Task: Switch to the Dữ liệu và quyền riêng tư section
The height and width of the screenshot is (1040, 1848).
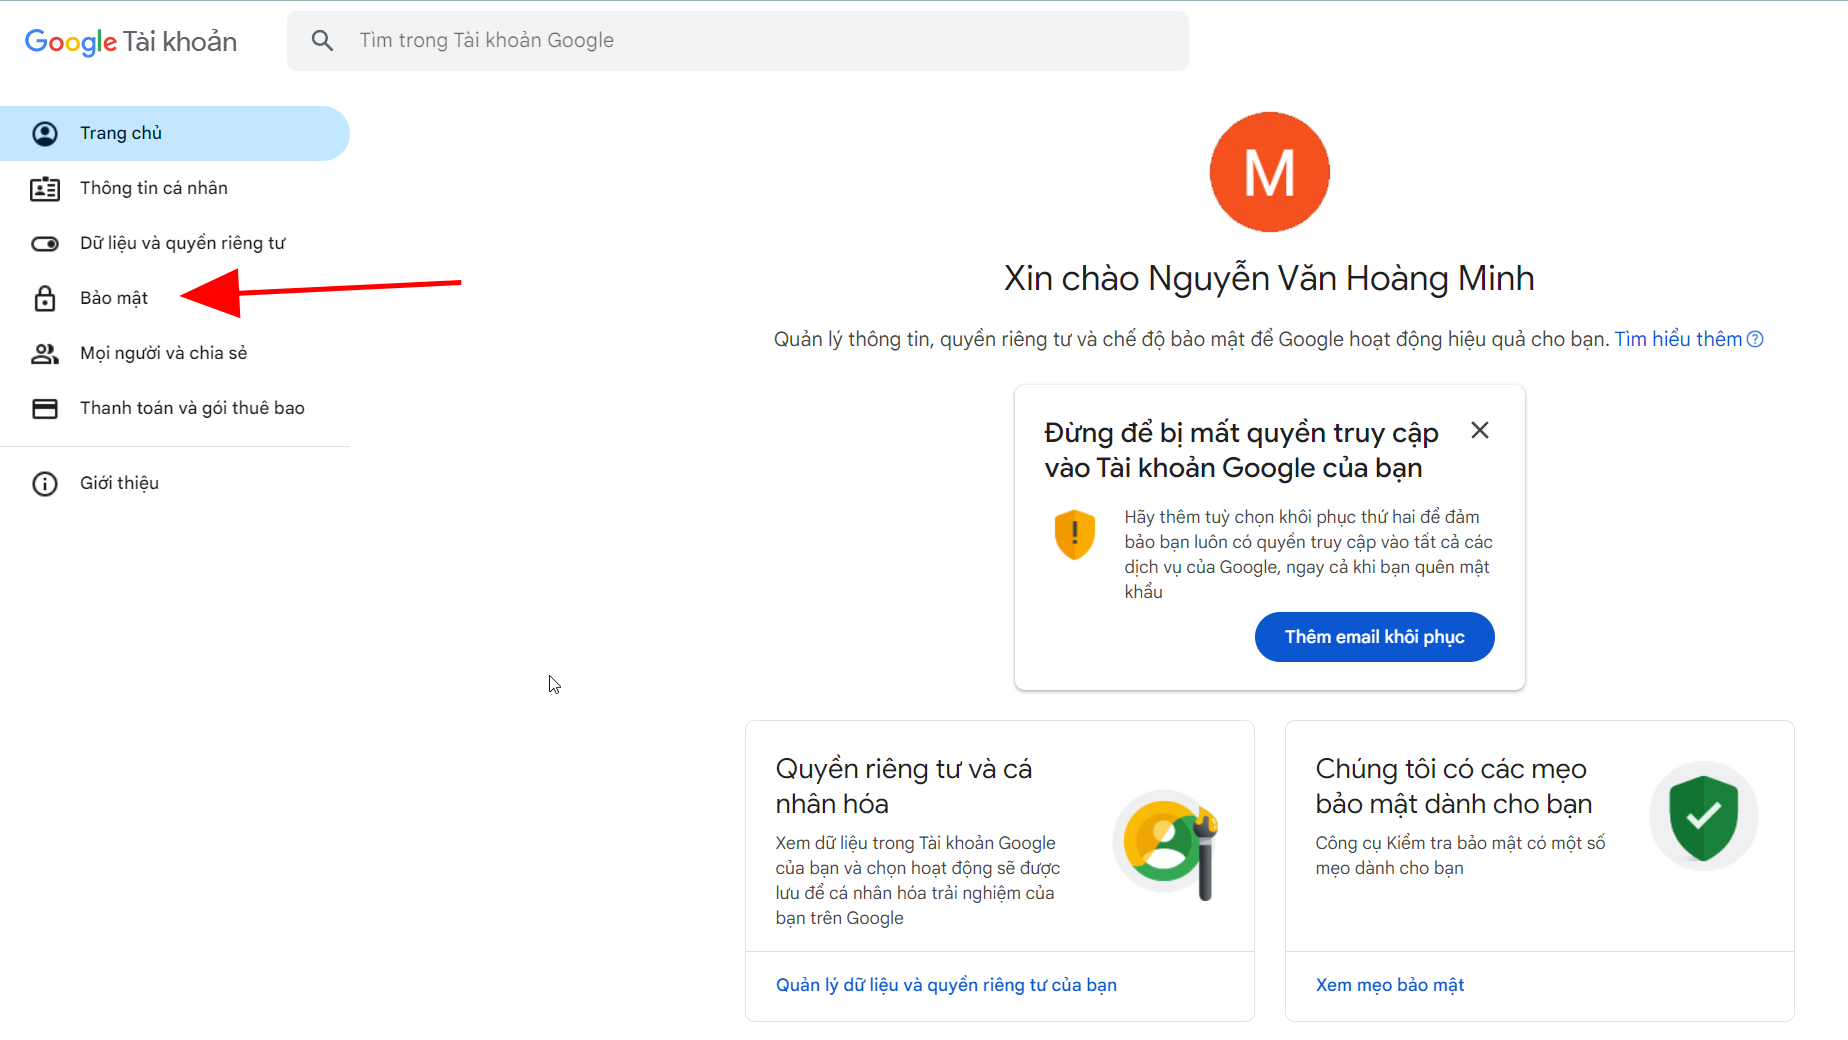Action: pyautogui.click(x=183, y=243)
